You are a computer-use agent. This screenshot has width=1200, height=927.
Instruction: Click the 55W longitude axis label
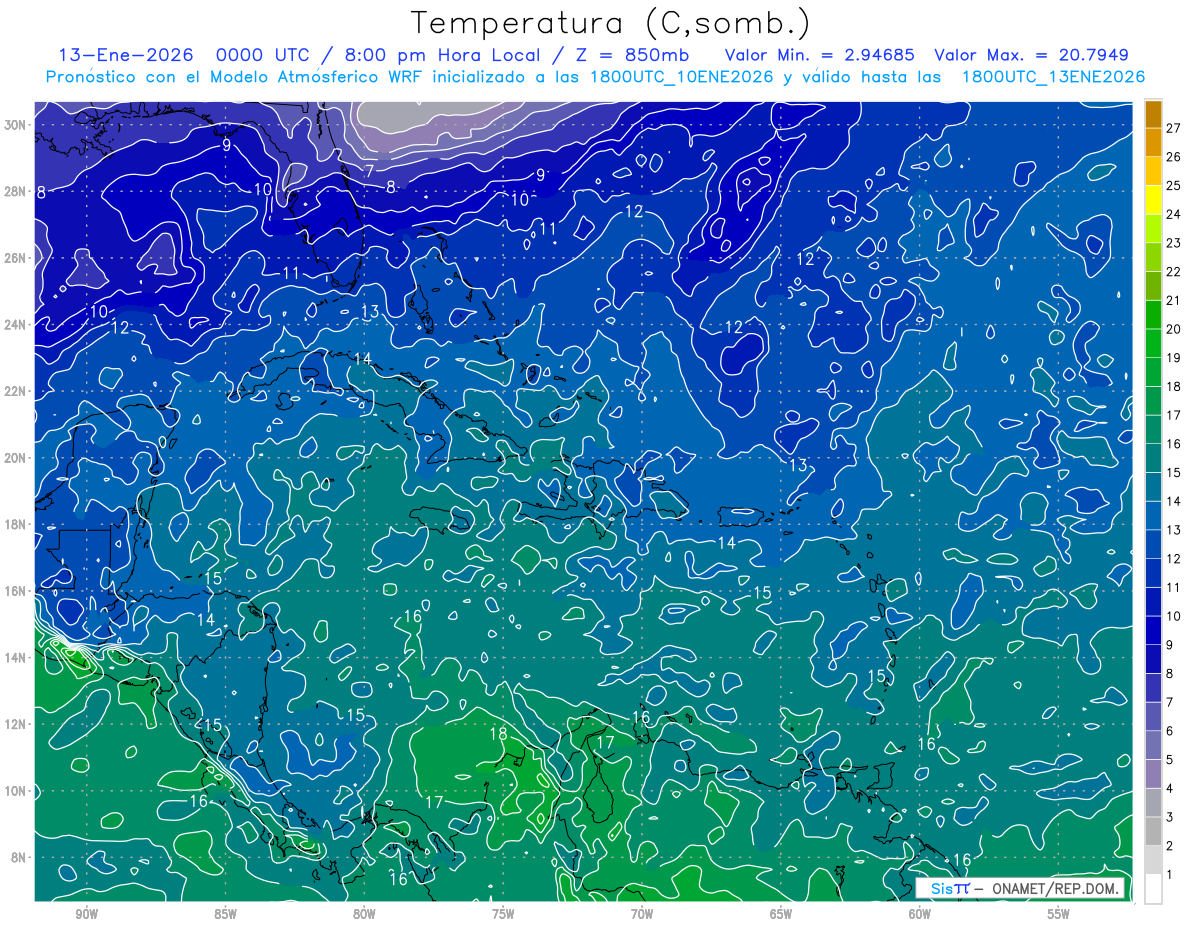(1059, 915)
